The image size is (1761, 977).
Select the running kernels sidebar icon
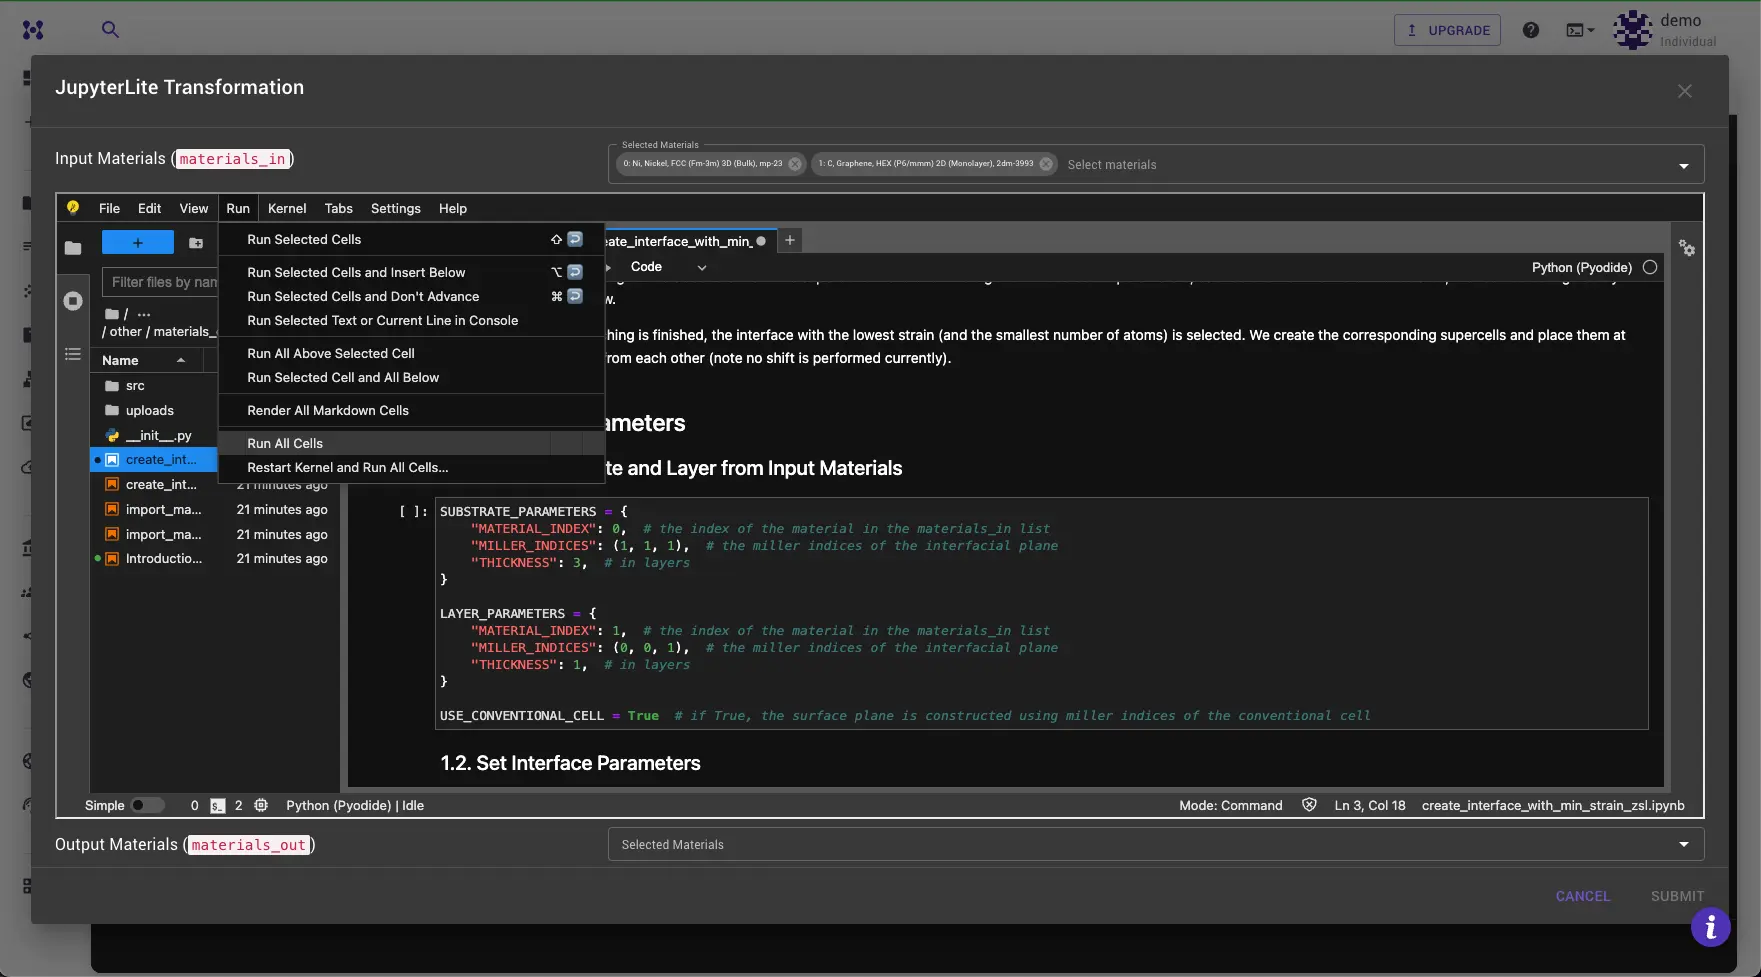coord(72,300)
